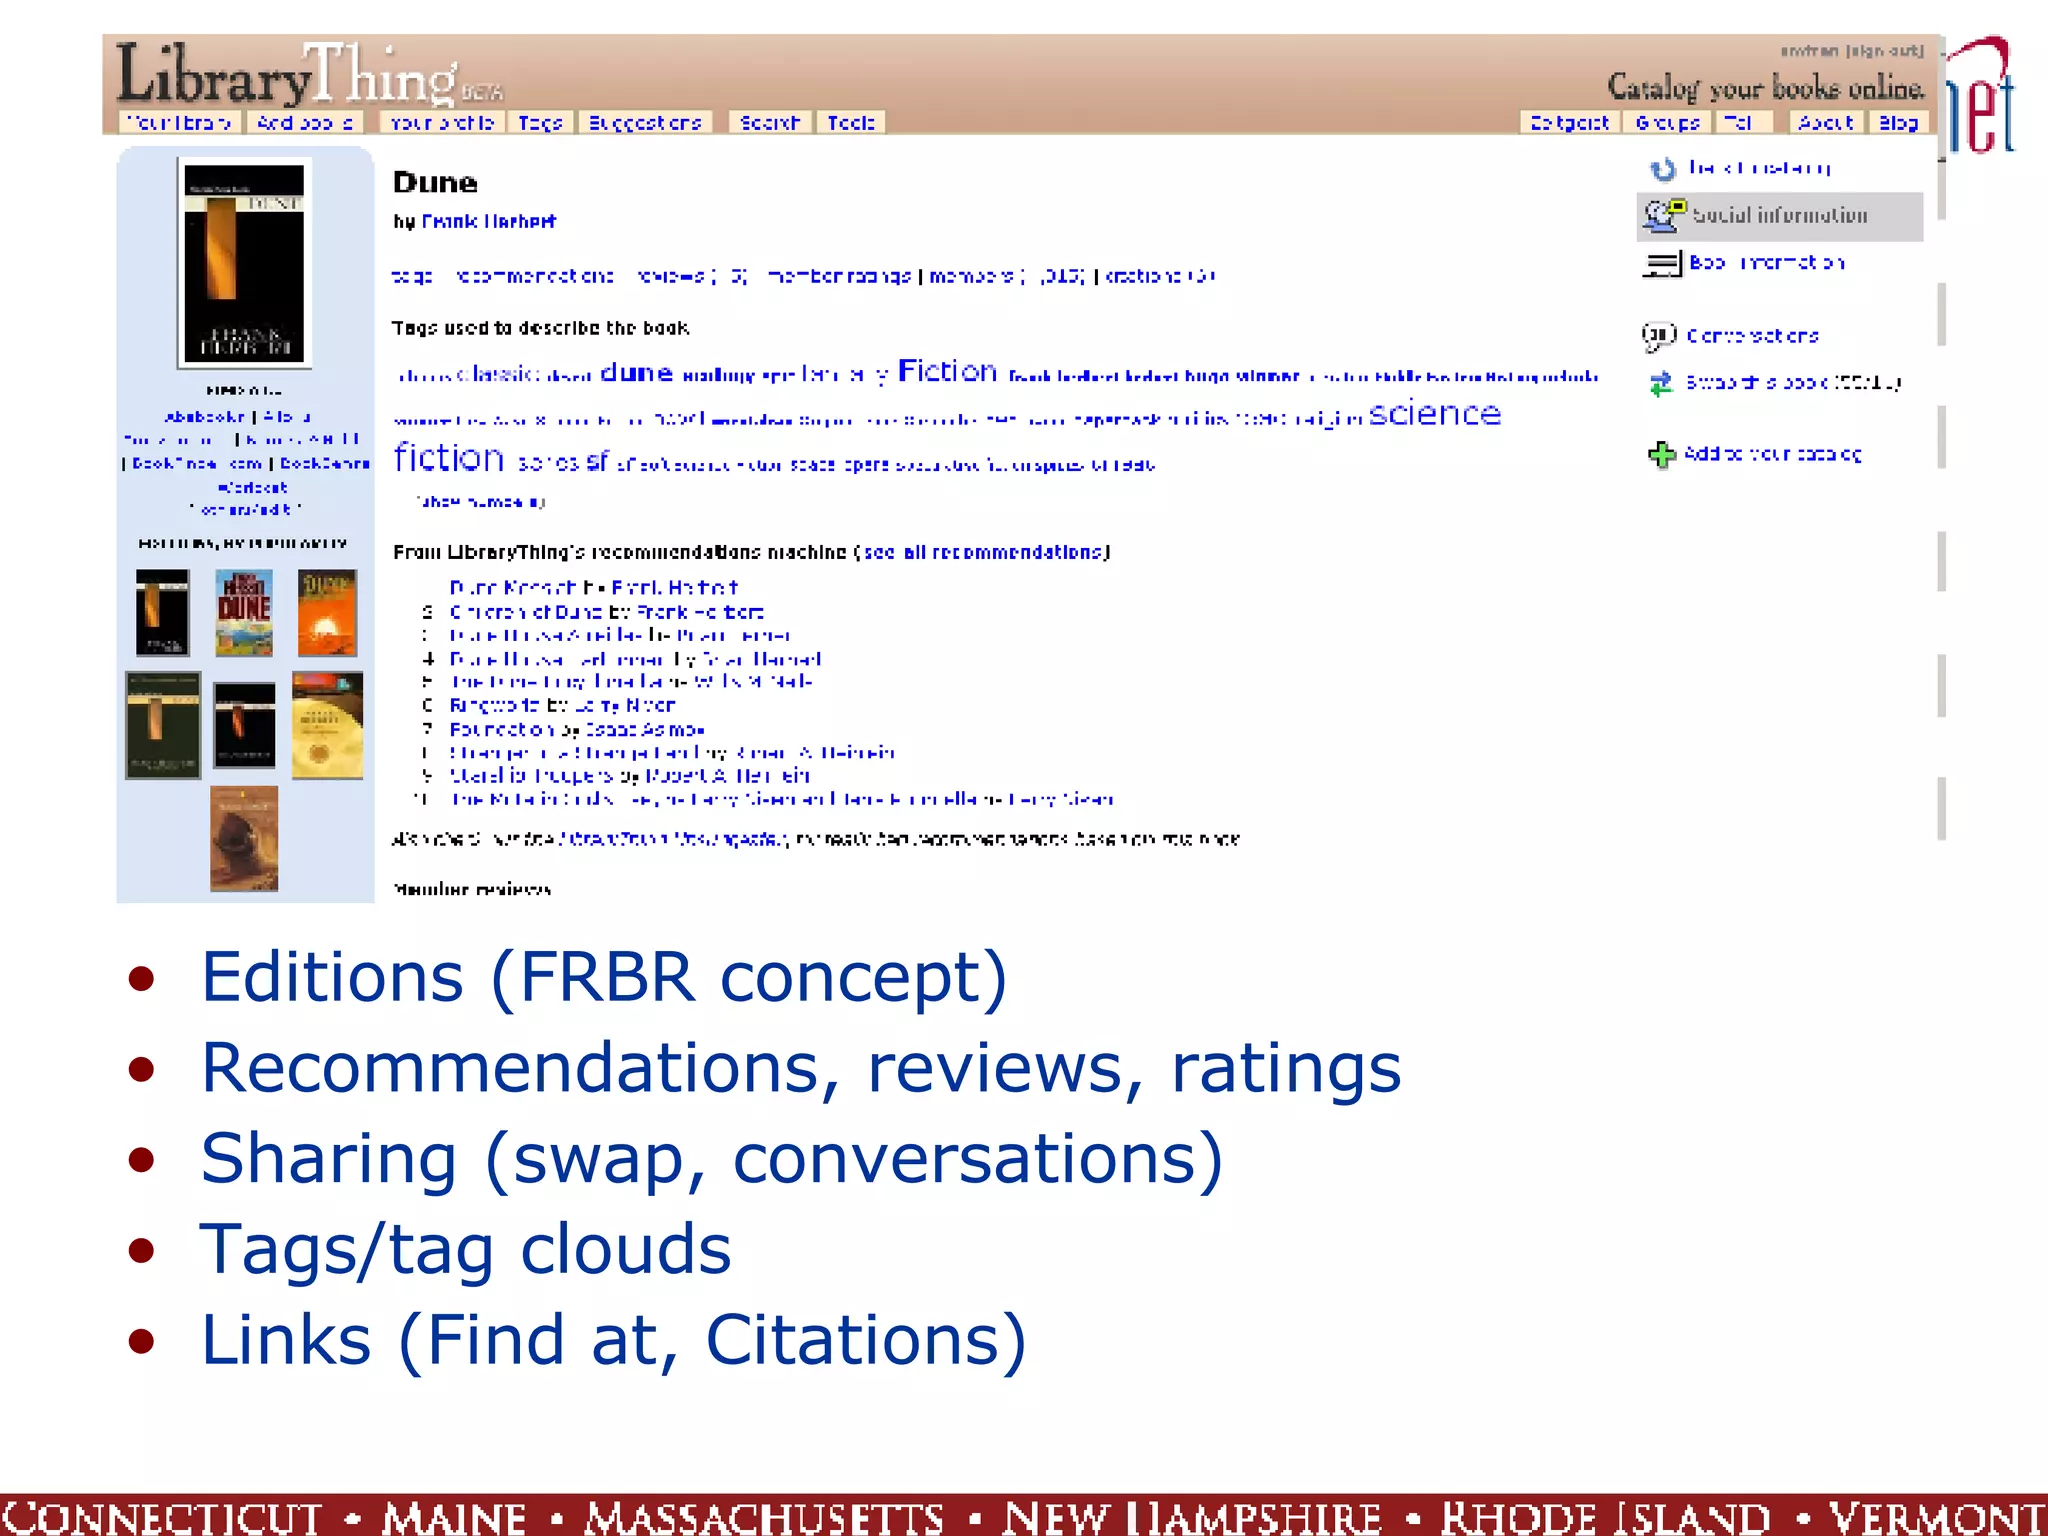Click the members count link
This screenshot has height=1536, width=2048.
1007,276
